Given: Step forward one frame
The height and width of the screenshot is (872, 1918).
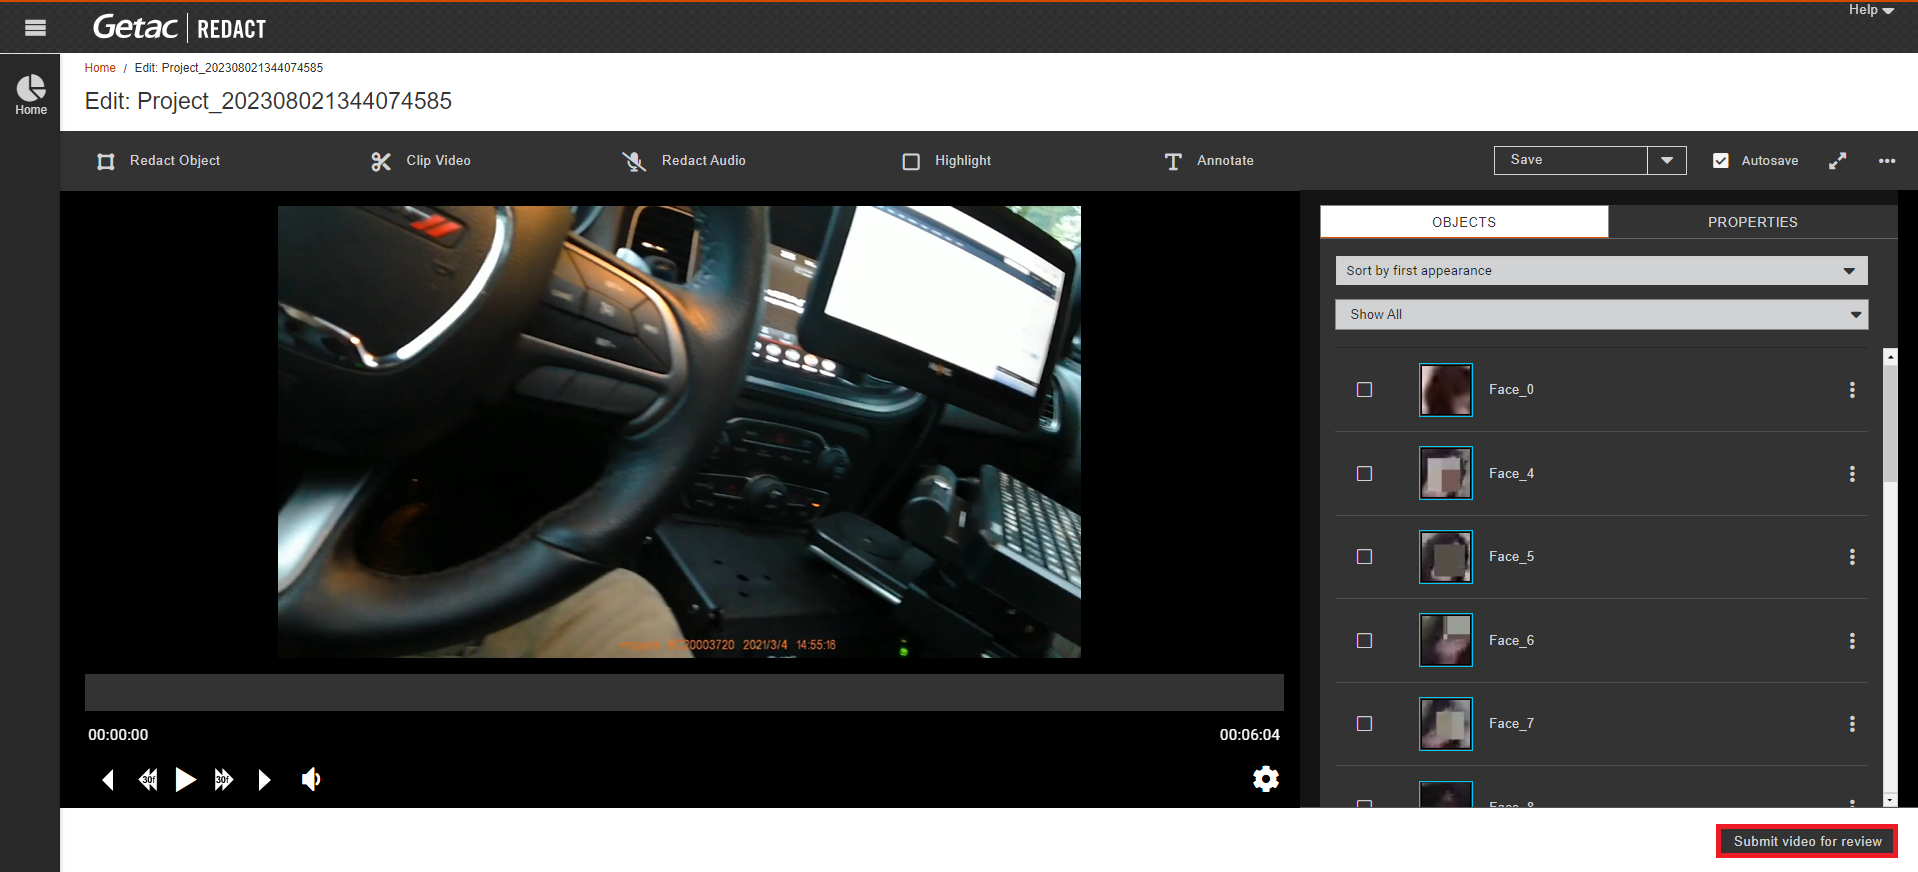Looking at the screenshot, I should coord(264,780).
